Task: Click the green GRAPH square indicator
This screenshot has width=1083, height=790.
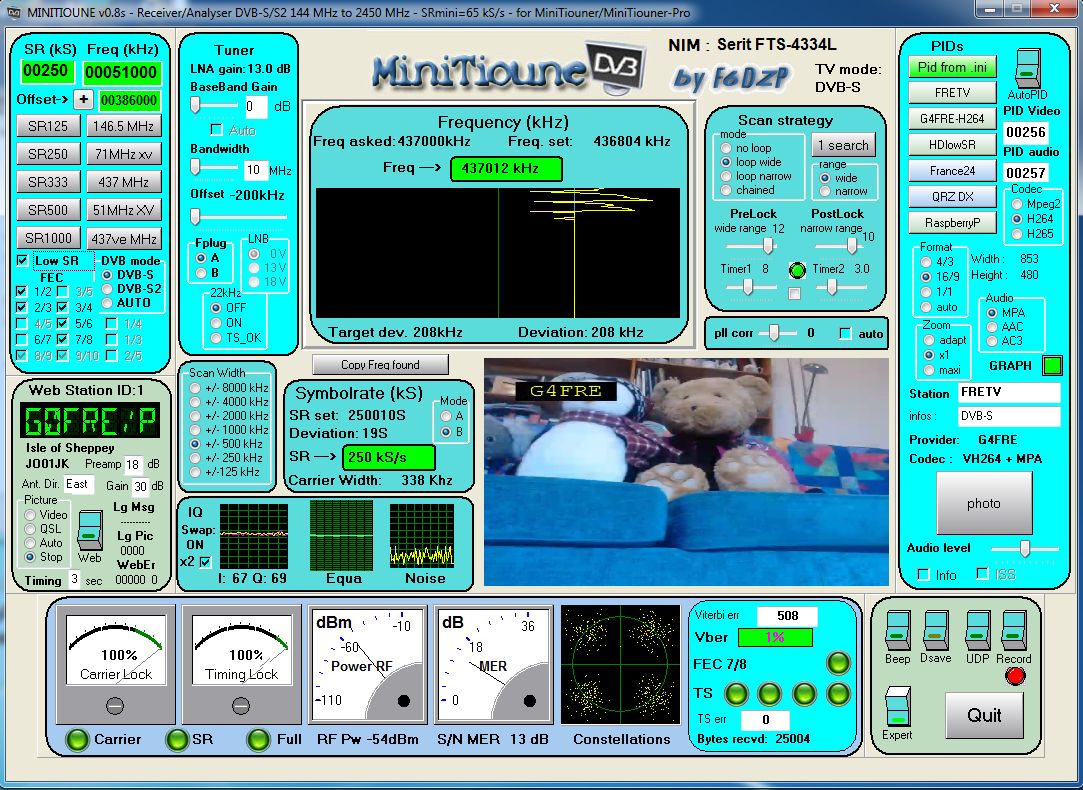Action: pyautogui.click(x=1052, y=365)
